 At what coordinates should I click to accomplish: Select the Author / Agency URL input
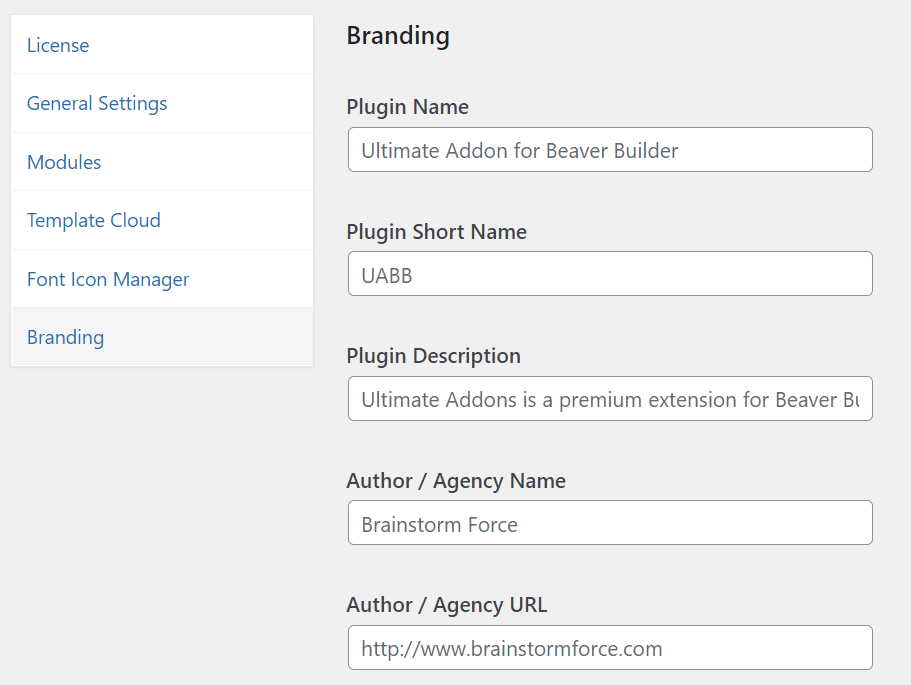point(609,647)
